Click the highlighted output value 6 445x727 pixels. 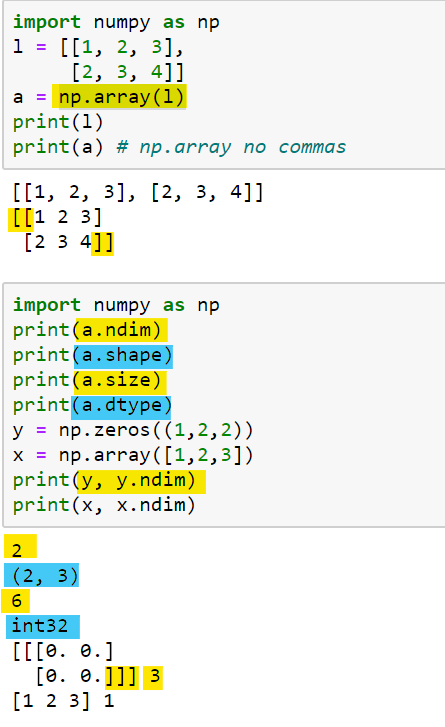pos(16,601)
